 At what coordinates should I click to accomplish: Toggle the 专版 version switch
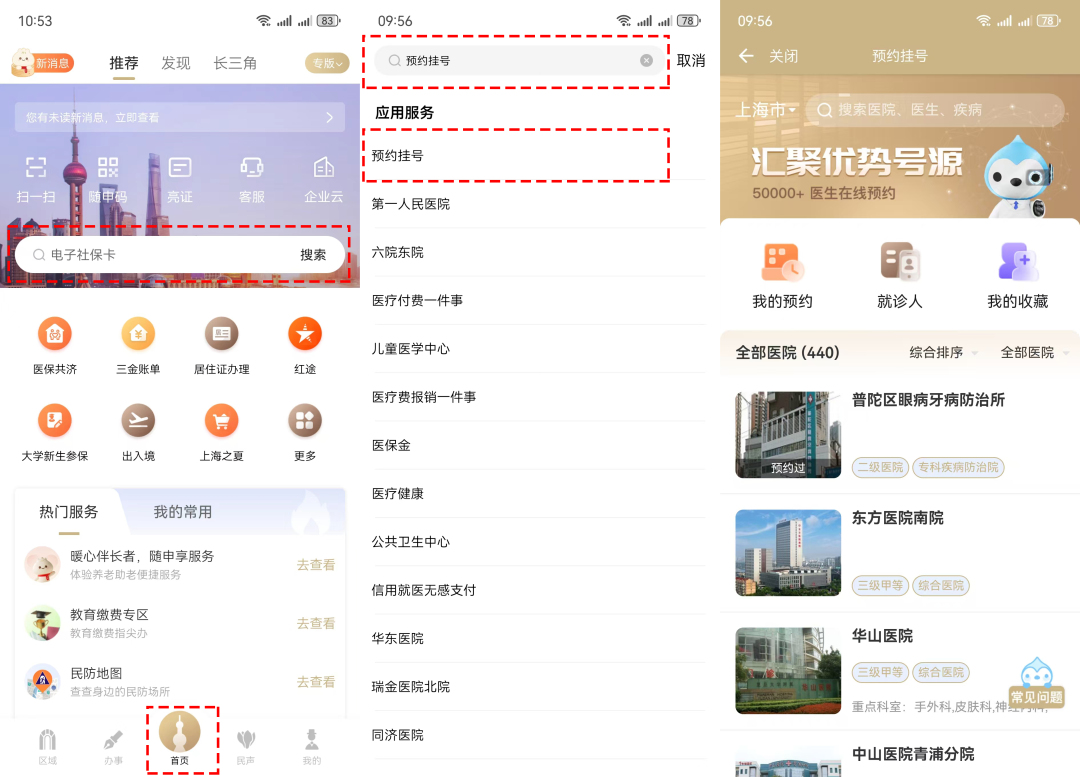[x=327, y=63]
